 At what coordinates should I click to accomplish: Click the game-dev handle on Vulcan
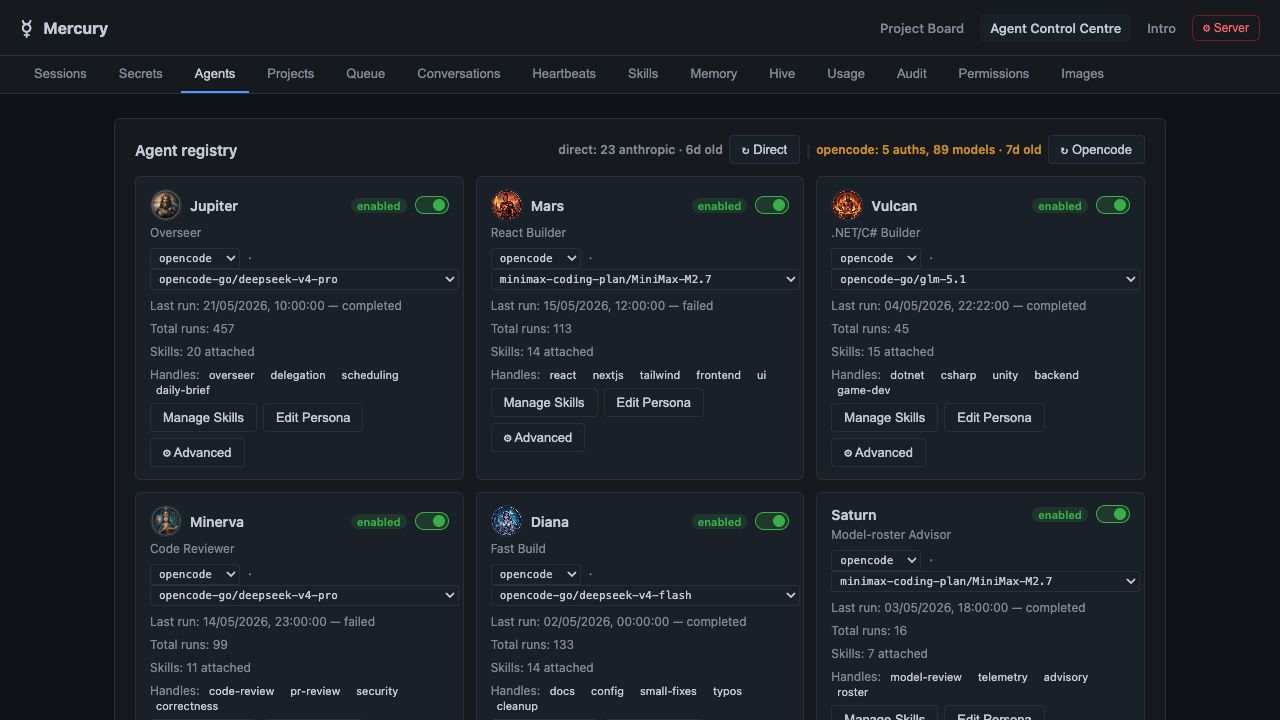coord(863,390)
